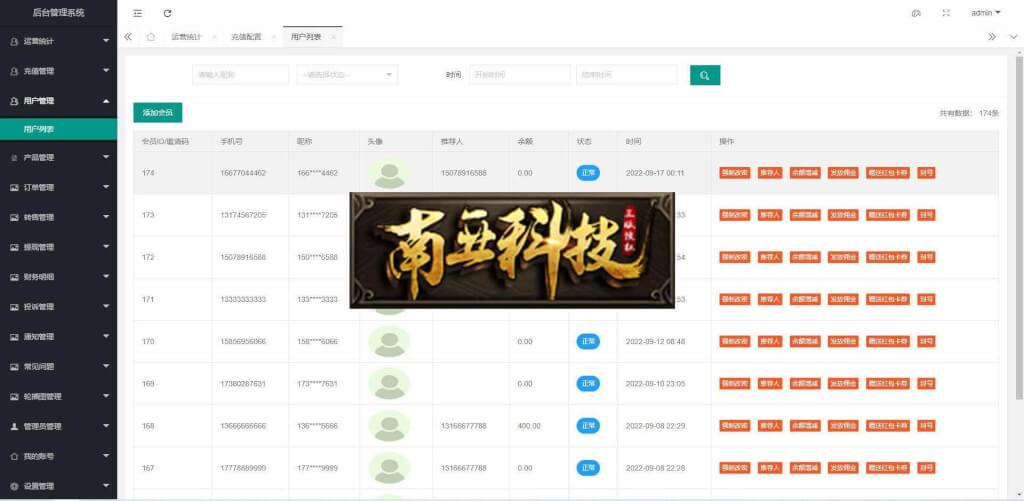Viewport: 1024px width, 501px height.
Task: Click referrer 15078916588 in row 174
Action: coord(464,173)
